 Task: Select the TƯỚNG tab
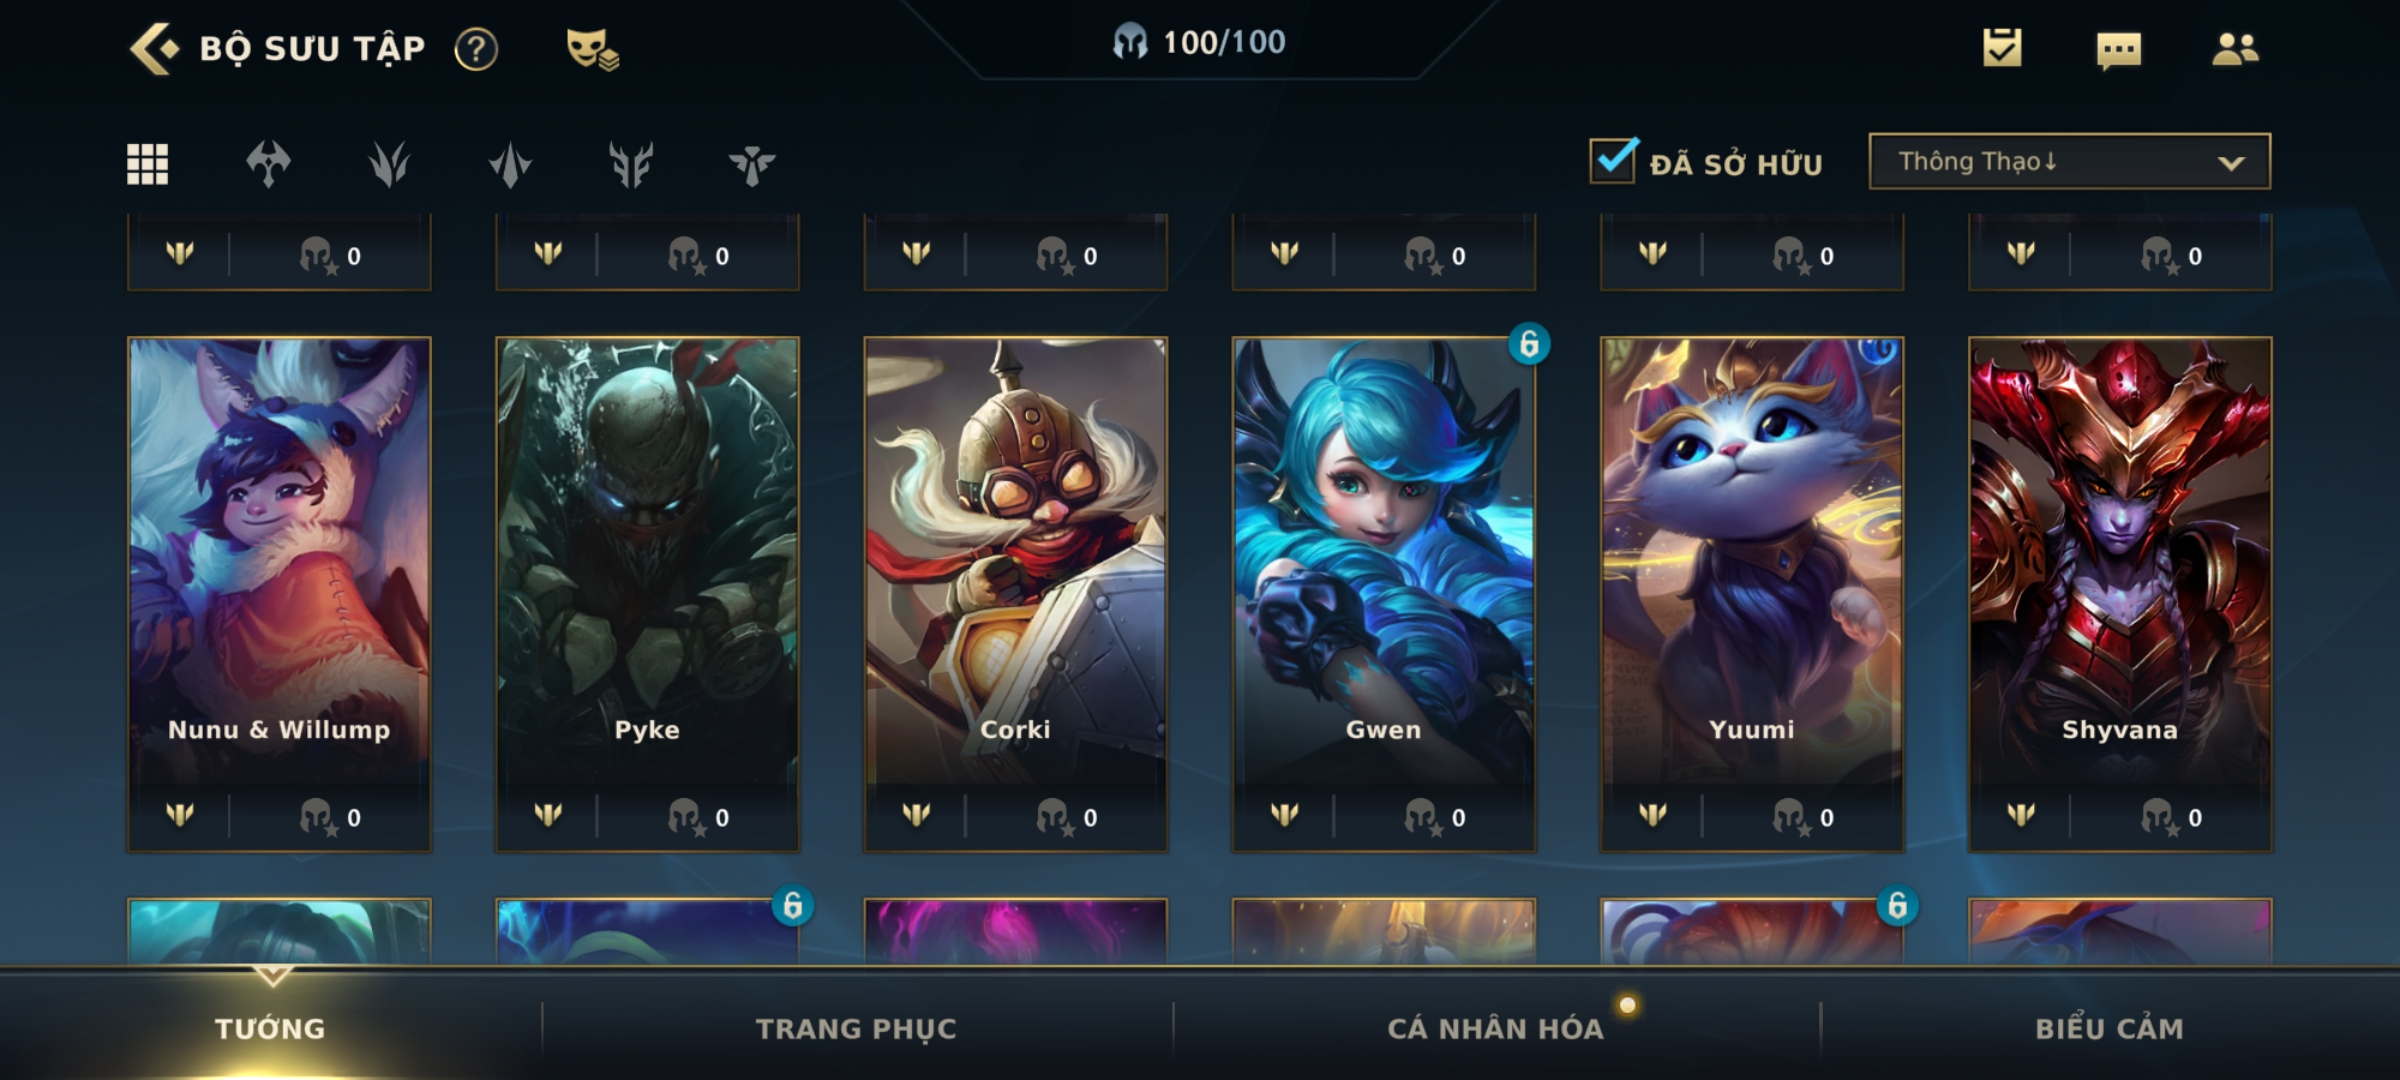tap(270, 1028)
